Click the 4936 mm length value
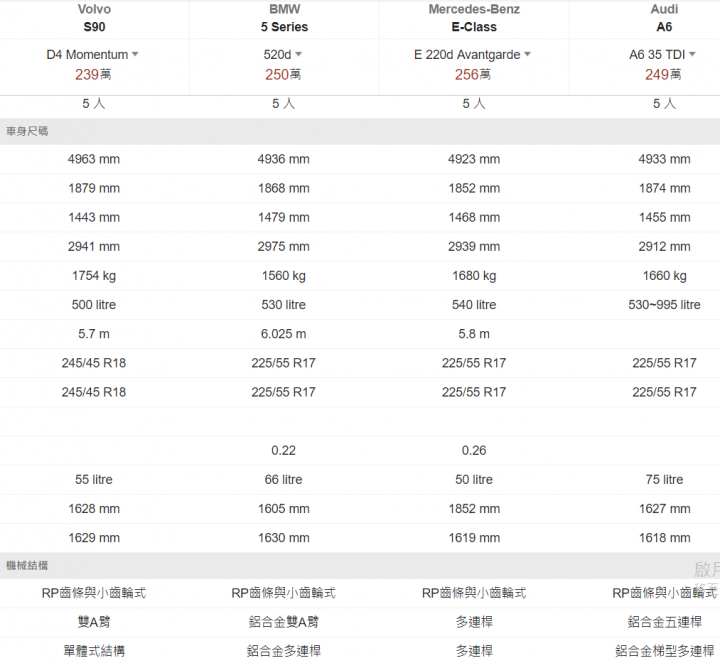The image size is (720, 663). click(283, 159)
